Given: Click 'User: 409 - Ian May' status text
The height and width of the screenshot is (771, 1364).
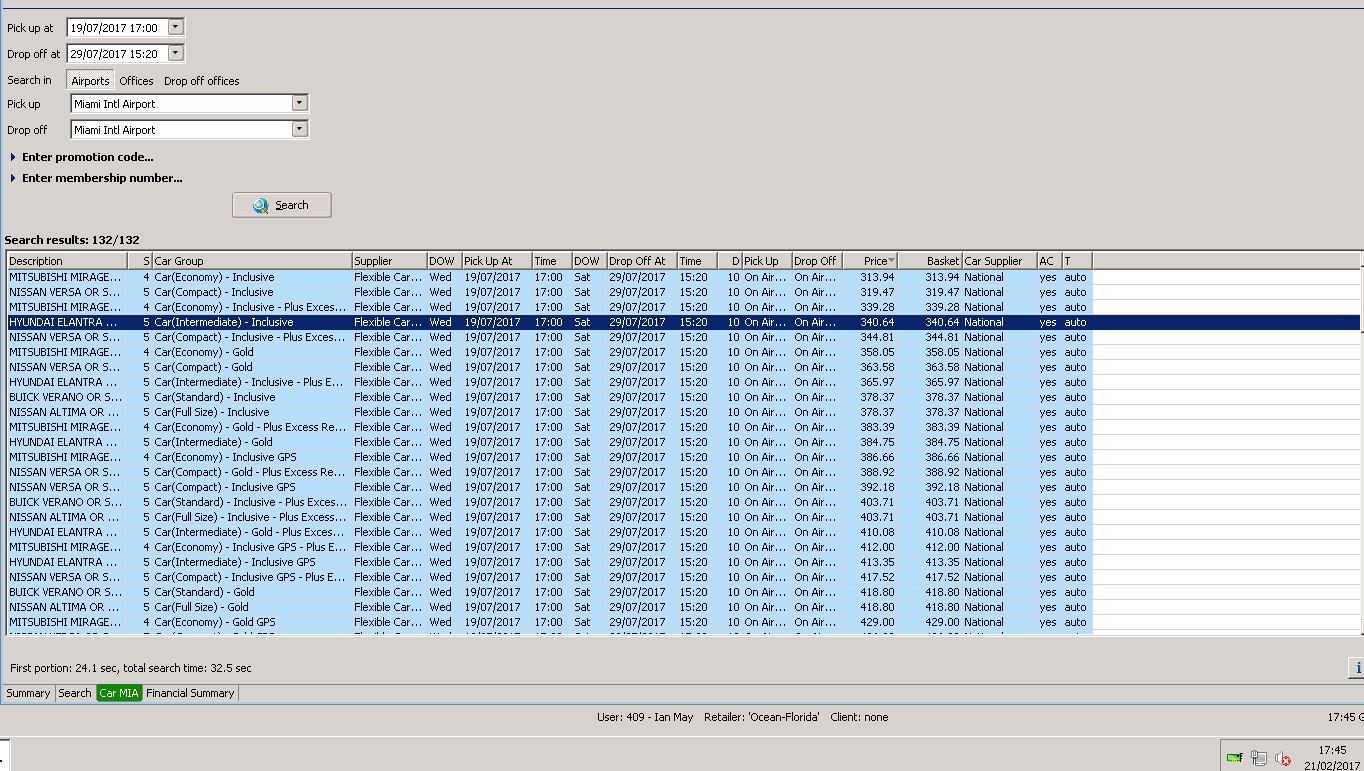Looking at the screenshot, I should point(645,717).
